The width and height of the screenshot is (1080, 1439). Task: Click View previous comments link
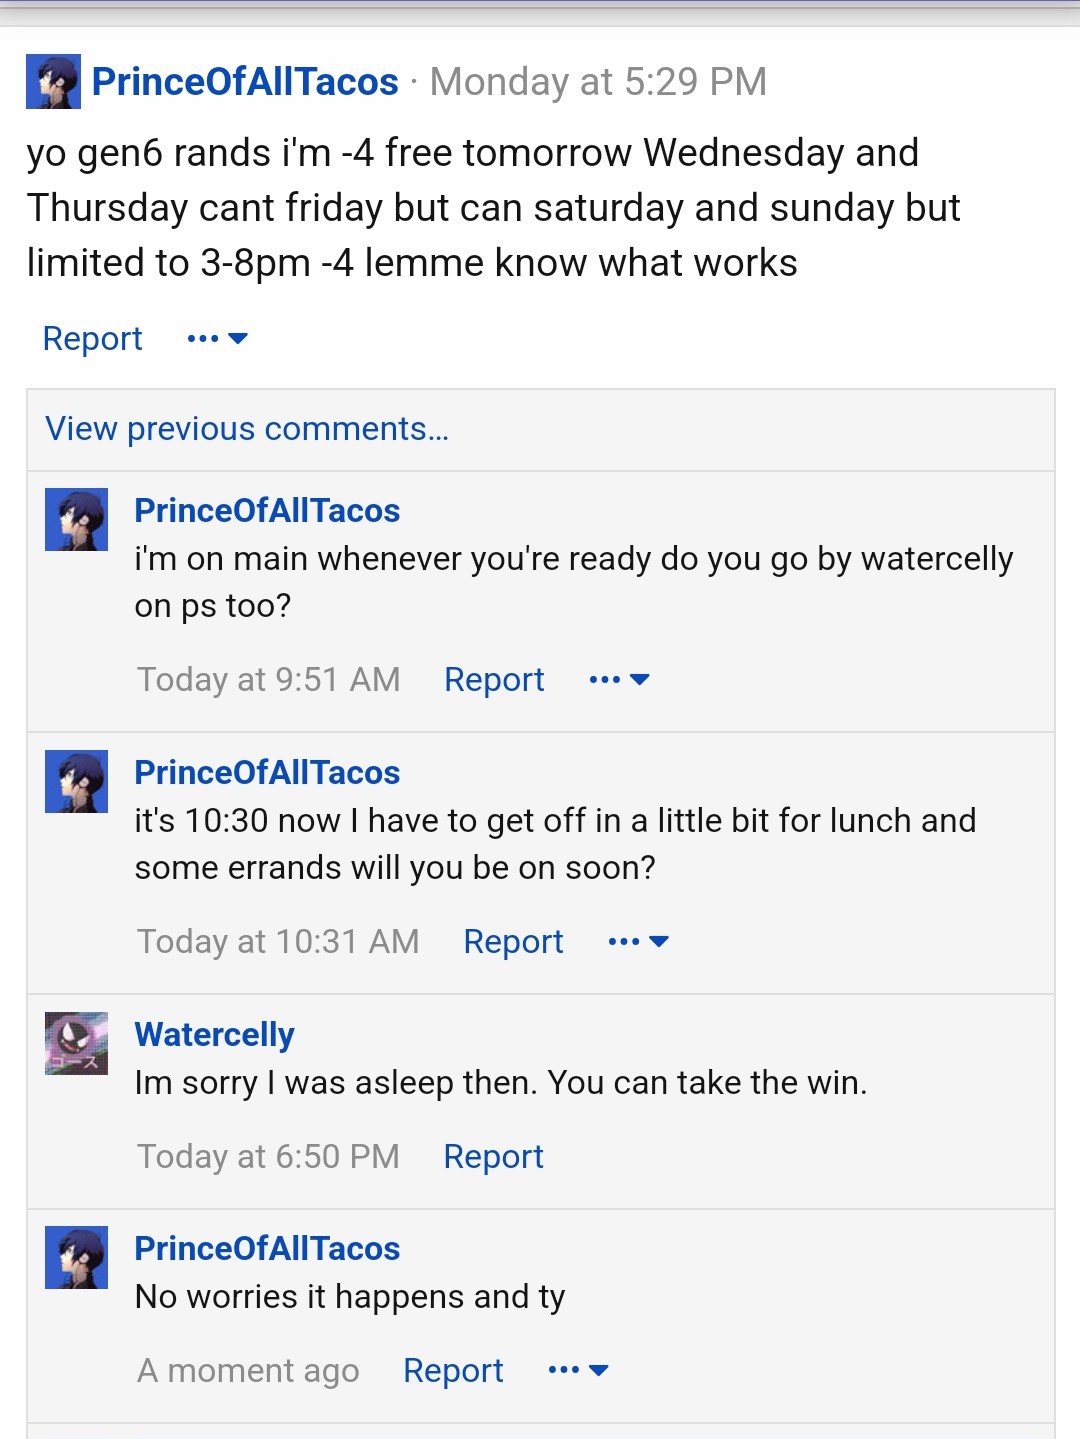coord(247,429)
